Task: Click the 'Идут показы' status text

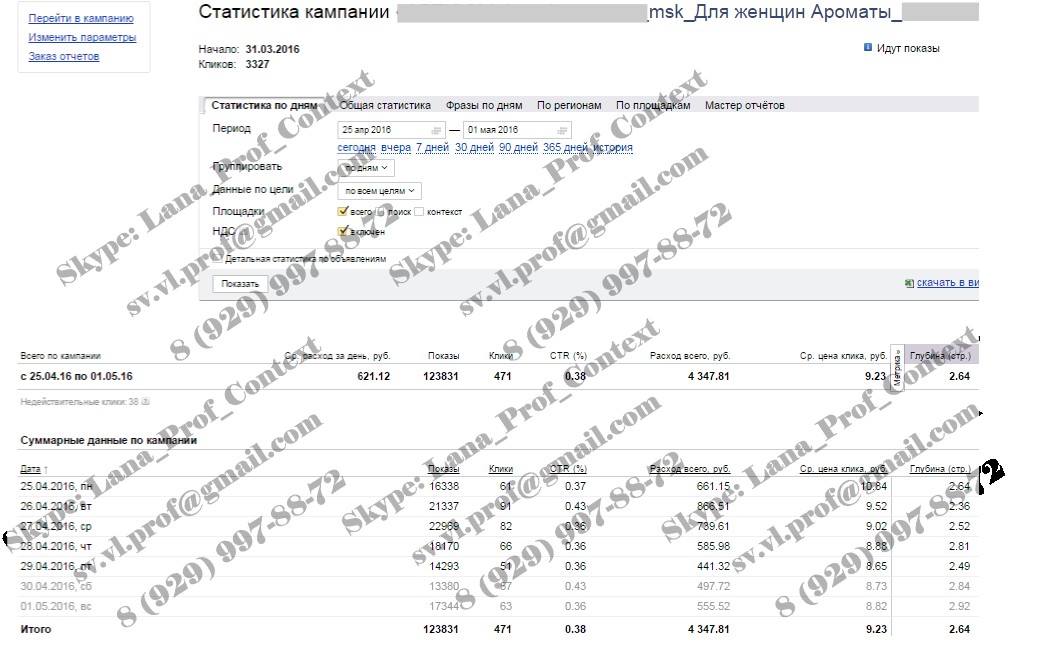Action: tap(908, 48)
